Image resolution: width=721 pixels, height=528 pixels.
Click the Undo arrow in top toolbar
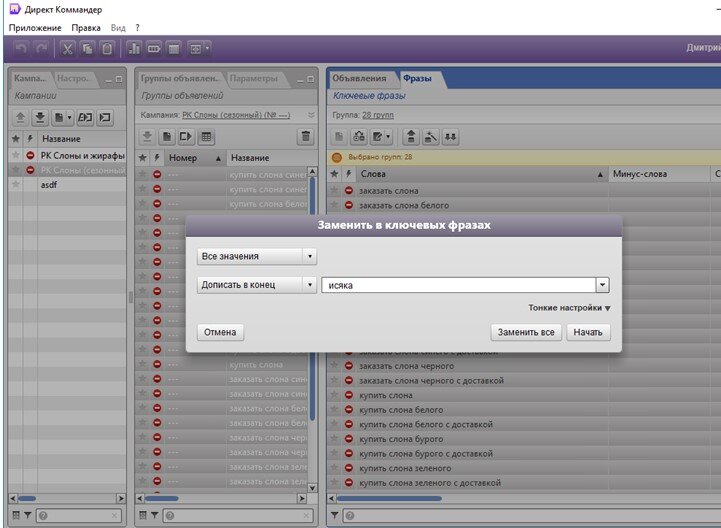[x=21, y=48]
